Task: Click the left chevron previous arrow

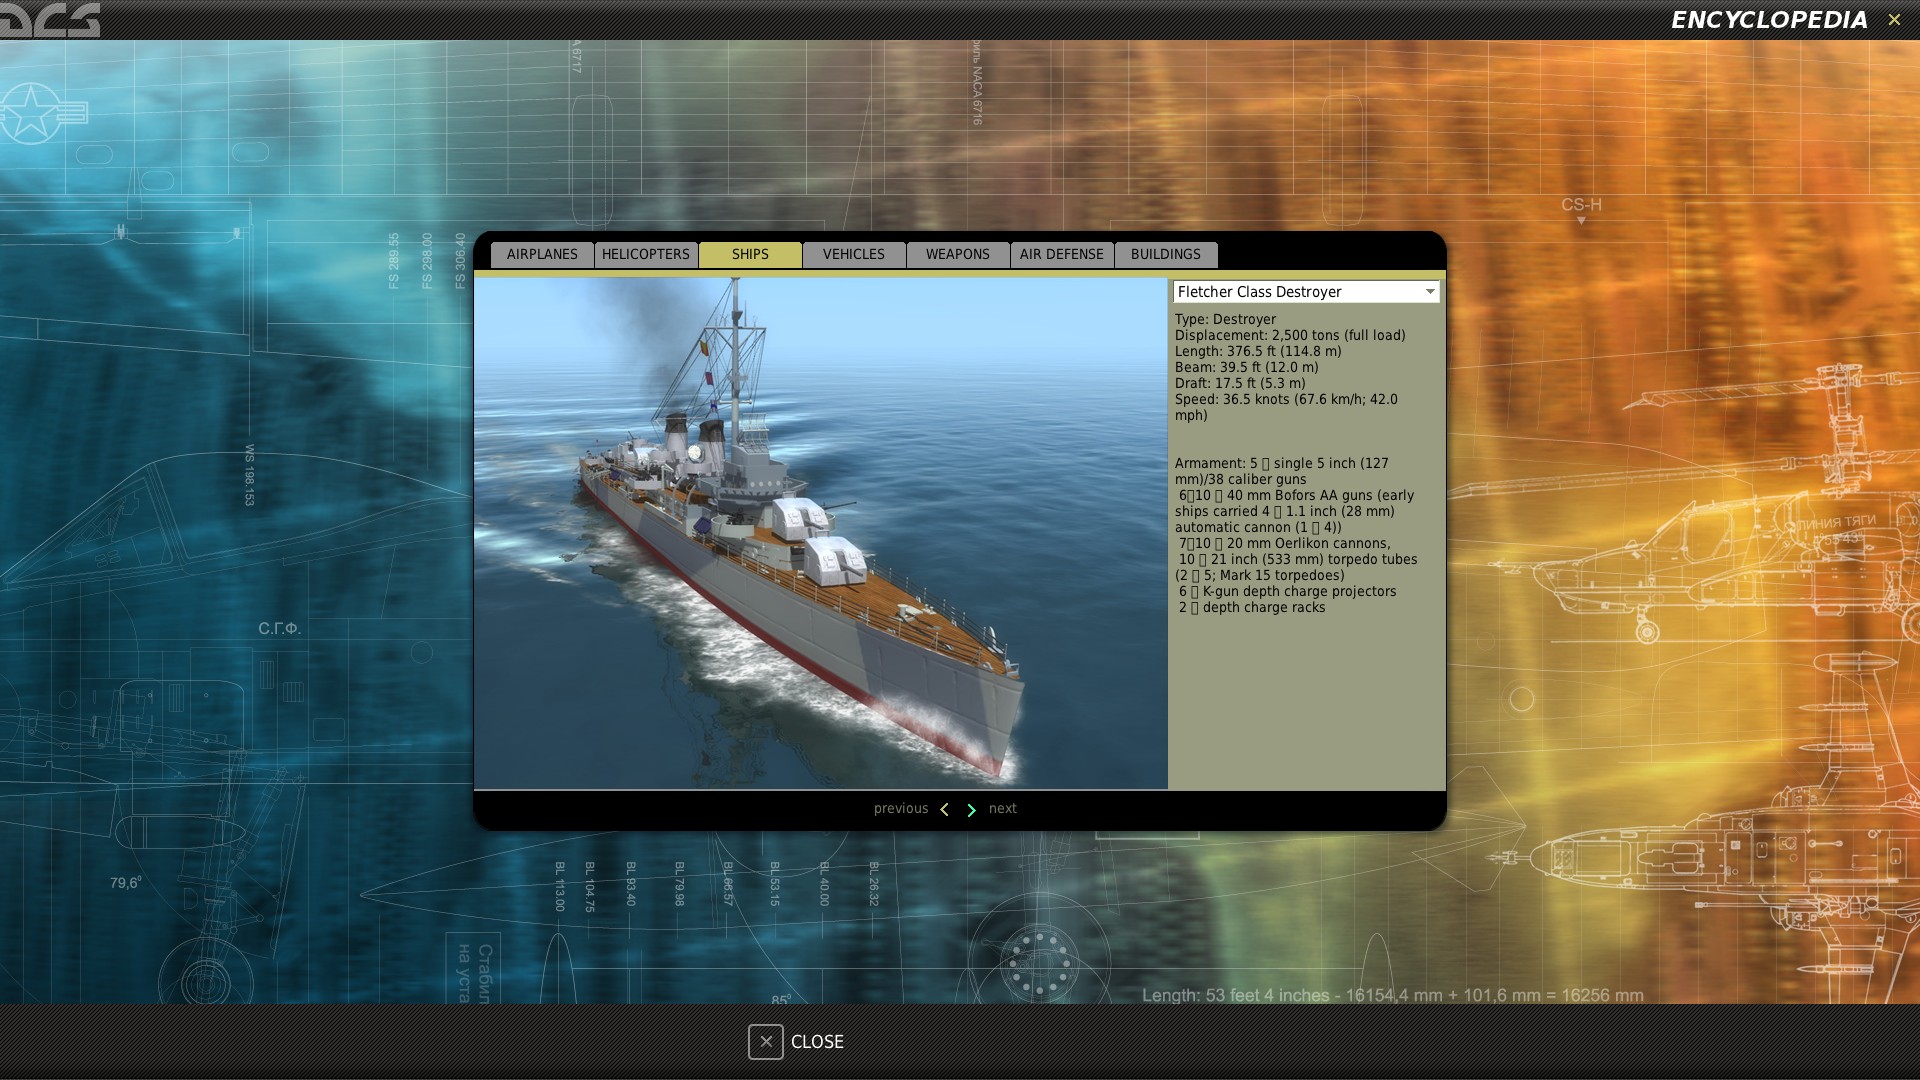Action: coord(944,810)
